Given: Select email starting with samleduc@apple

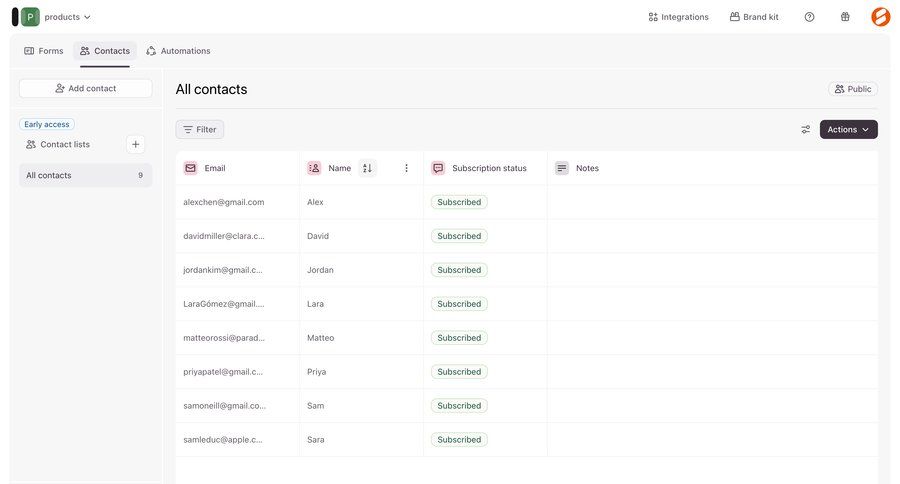Looking at the screenshot, I should click(x=223, y=439).
